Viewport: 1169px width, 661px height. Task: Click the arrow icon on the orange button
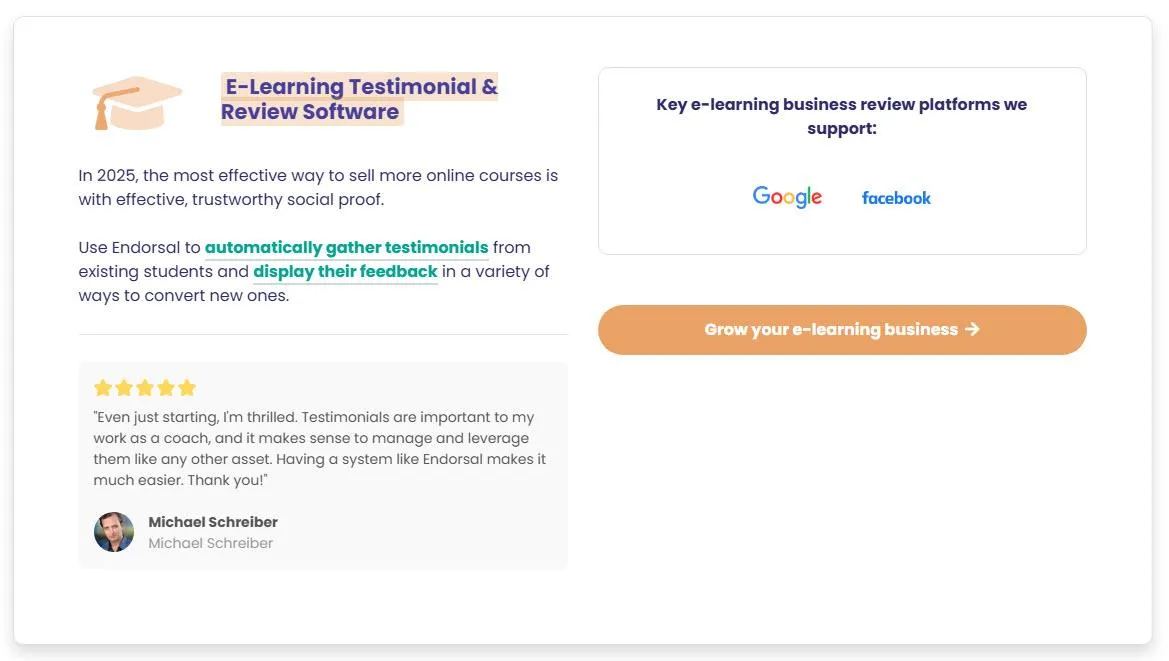tap(972, 329)
